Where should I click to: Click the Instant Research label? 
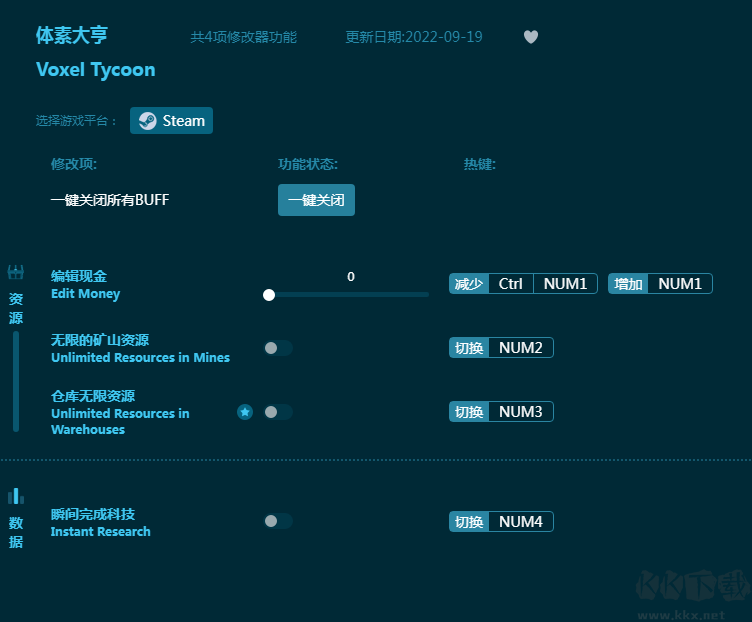pos(101,532)
